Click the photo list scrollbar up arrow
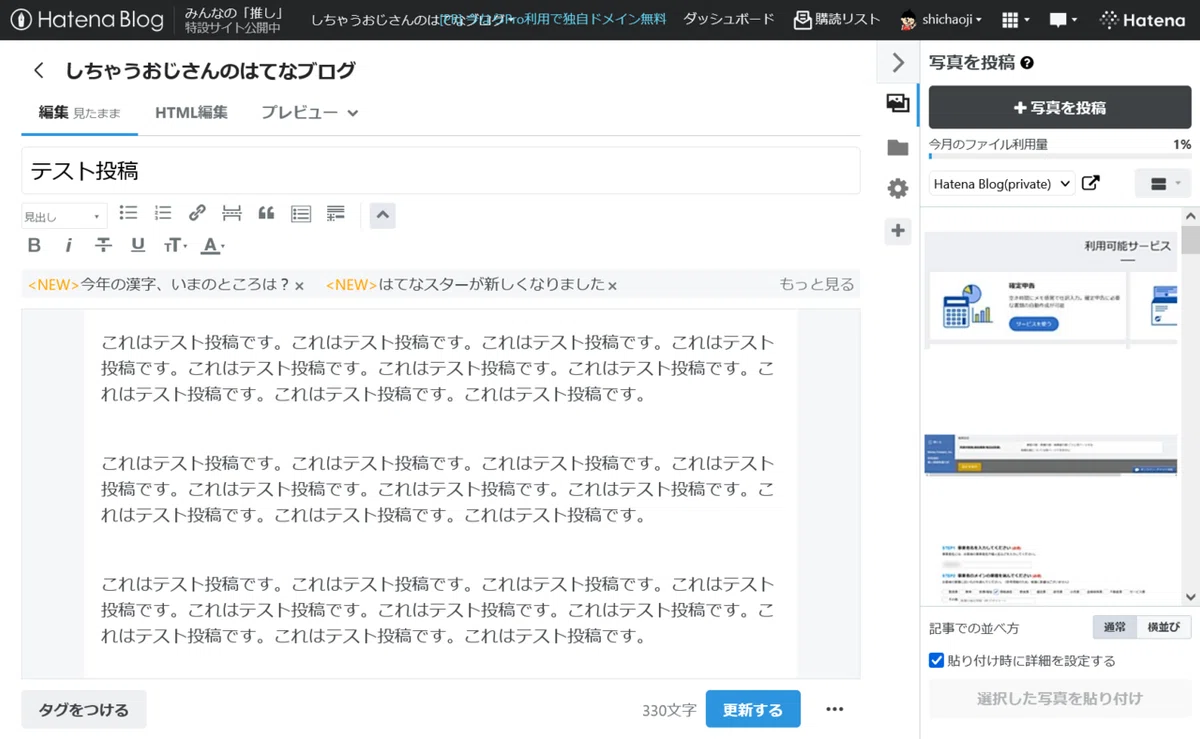 click(1190, 216)
